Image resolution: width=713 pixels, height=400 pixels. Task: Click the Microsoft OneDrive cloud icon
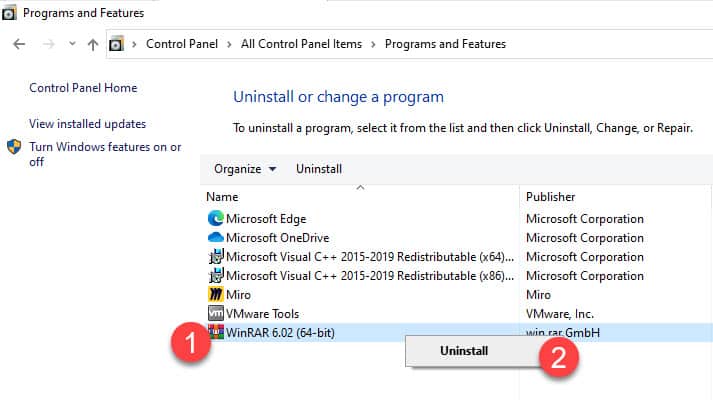pyautogui.click(x=215, y=238)
